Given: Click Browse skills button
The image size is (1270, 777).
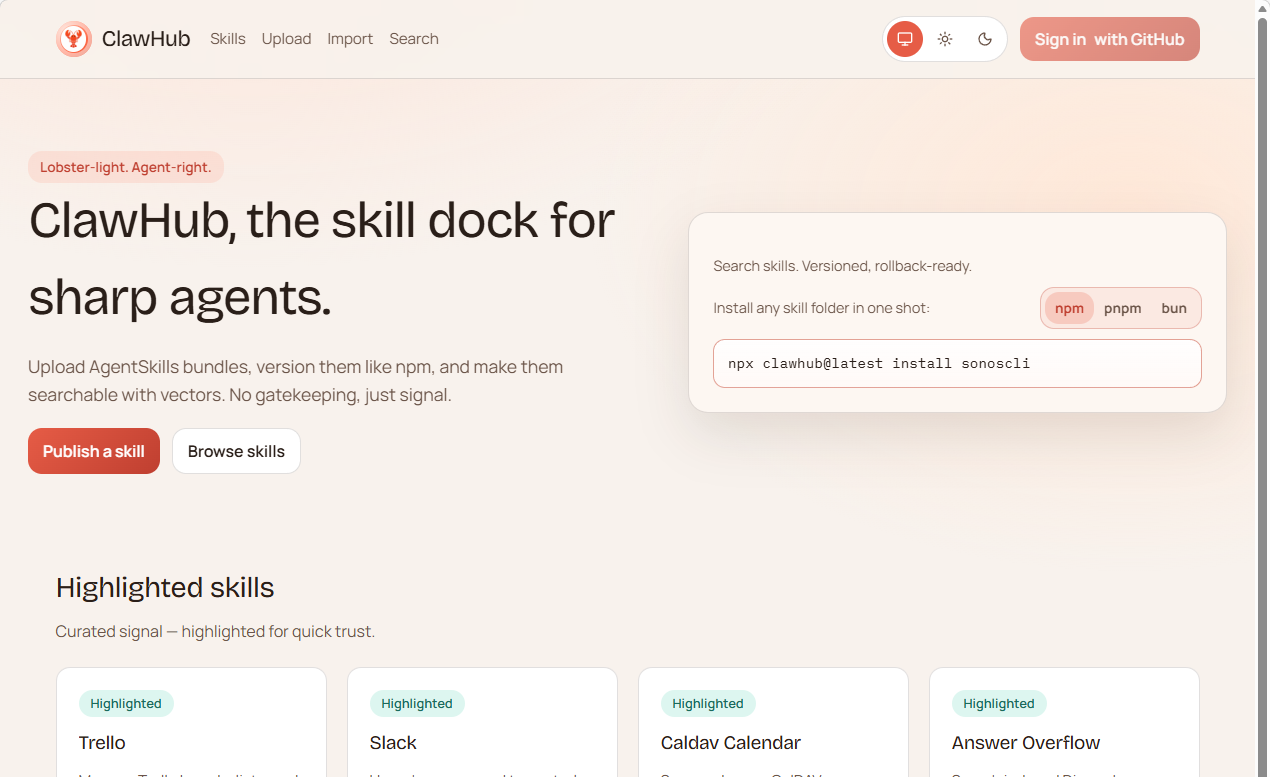Looking at the screenshot, I should (236, 451).
